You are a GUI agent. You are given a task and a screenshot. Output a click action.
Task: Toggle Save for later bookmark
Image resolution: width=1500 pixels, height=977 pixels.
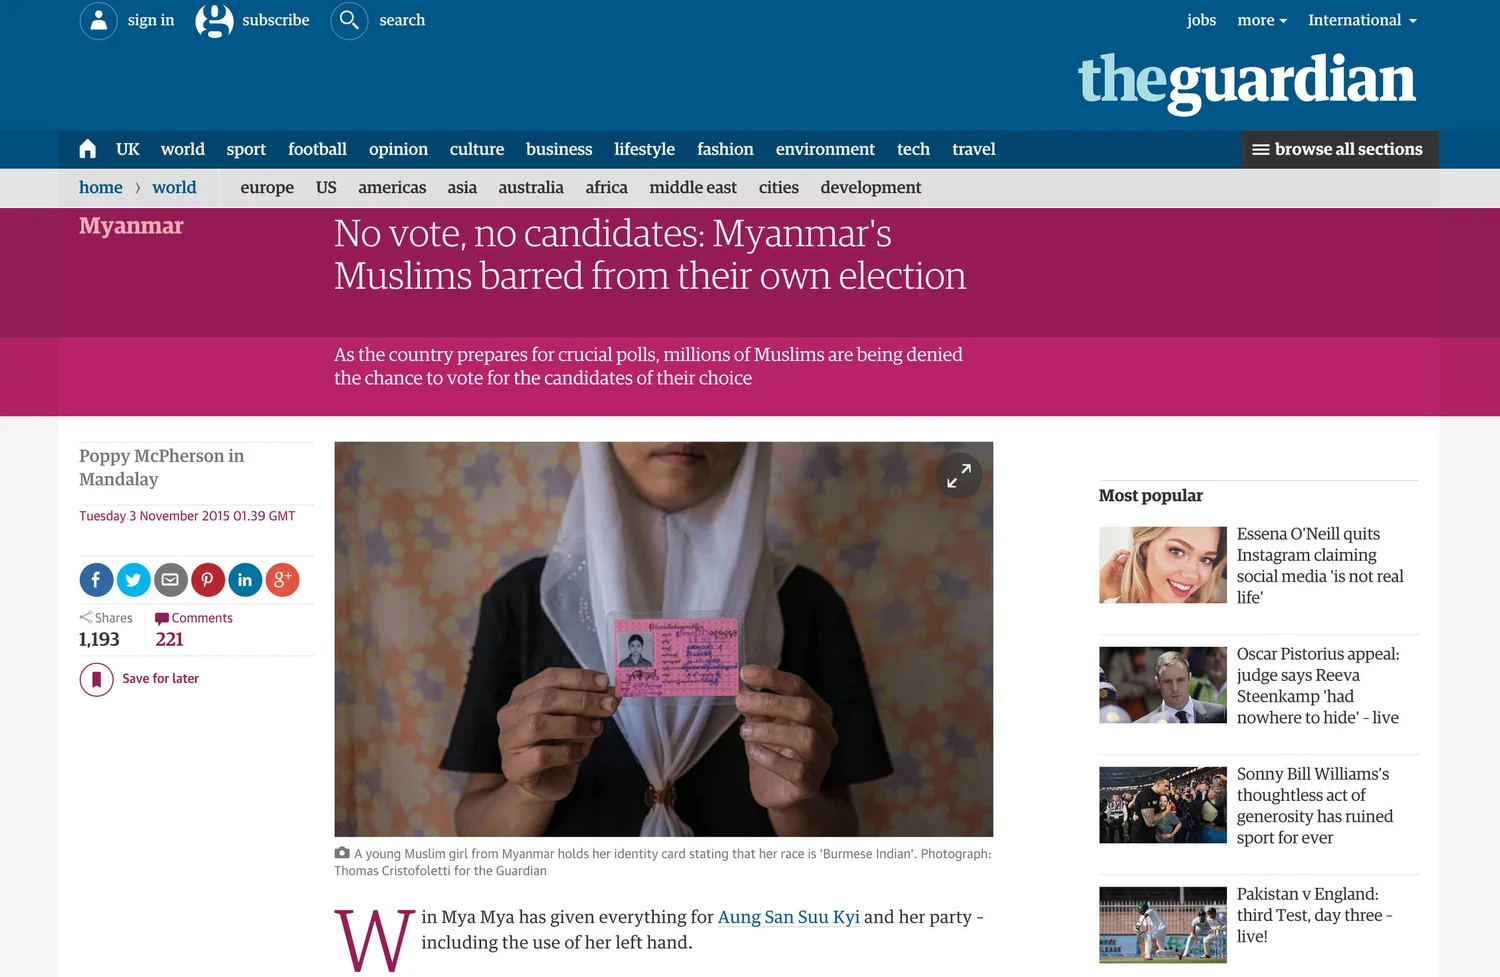point(96,679)
